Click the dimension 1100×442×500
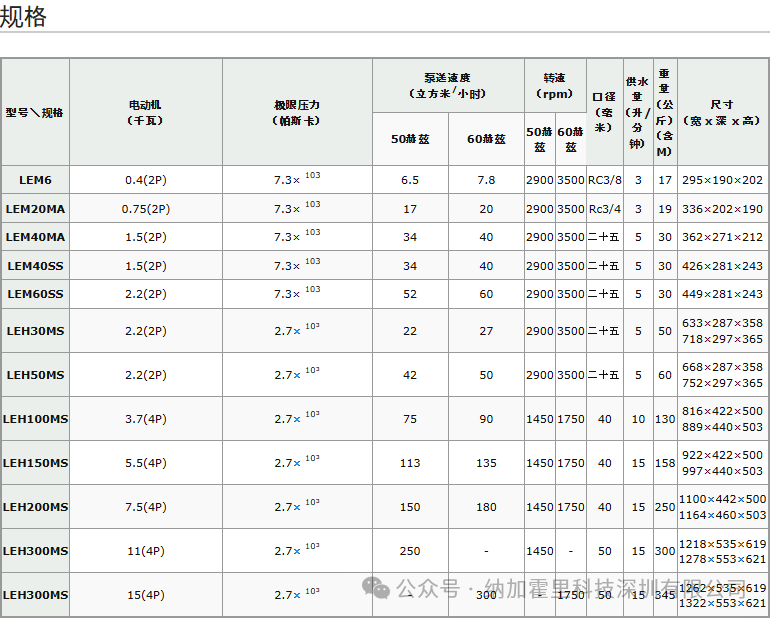Image resolution: width=771 pixels, height=619 pixels. 722,499
